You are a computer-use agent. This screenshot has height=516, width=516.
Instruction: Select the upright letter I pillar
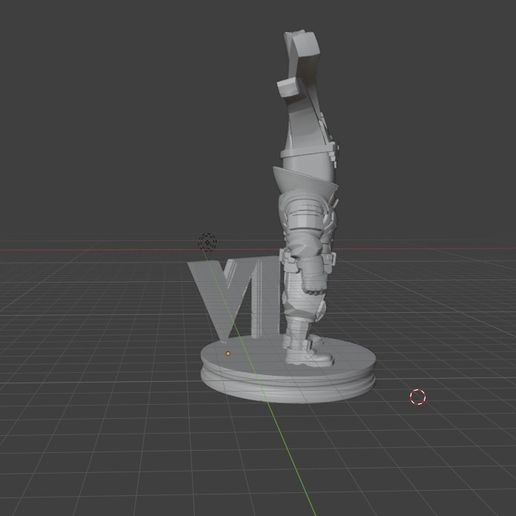(265, 297)
